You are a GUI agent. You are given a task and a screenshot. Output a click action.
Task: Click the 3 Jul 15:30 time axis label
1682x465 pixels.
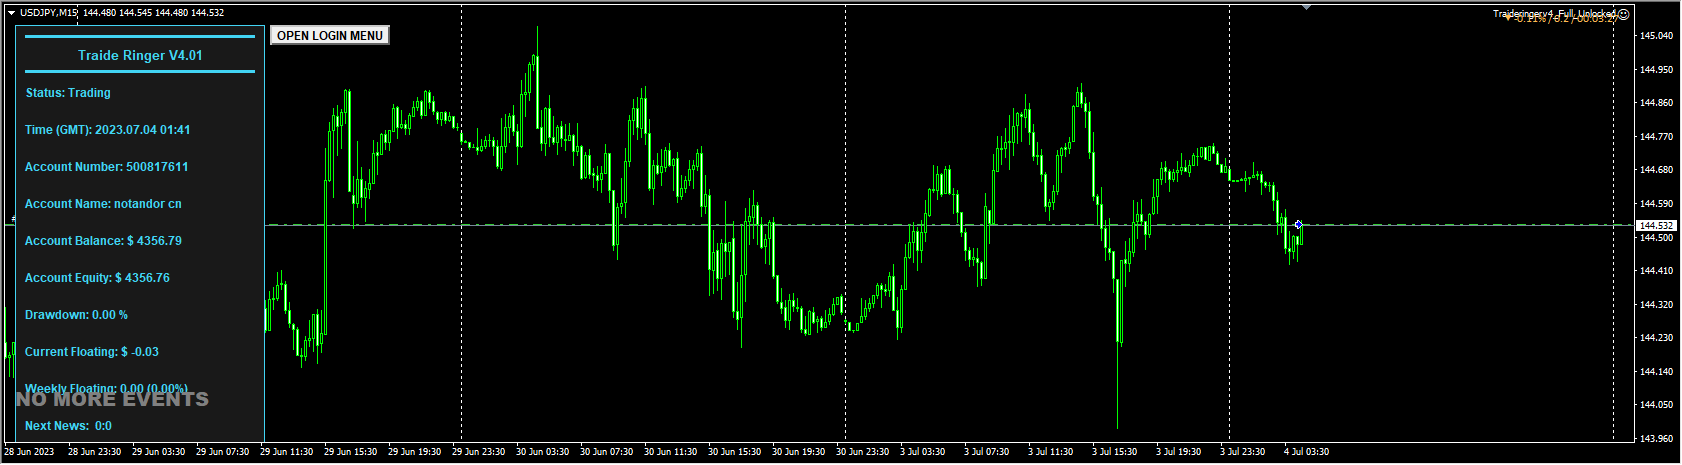tap(1114, 452)
